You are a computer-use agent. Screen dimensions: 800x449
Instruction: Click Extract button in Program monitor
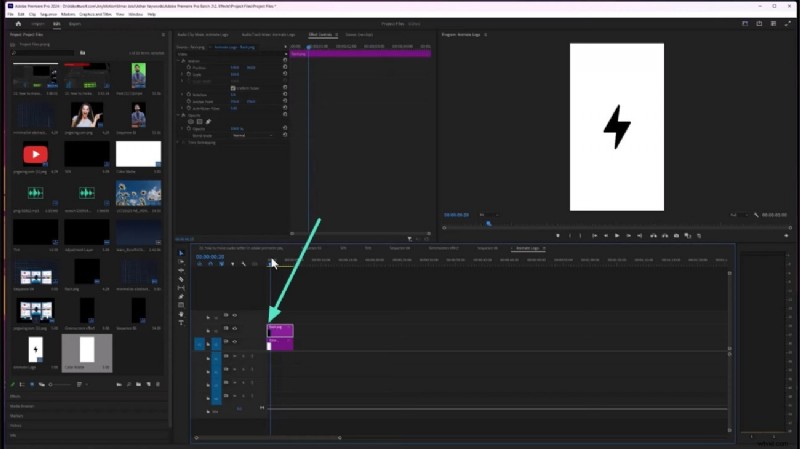(x=665, y=236)
